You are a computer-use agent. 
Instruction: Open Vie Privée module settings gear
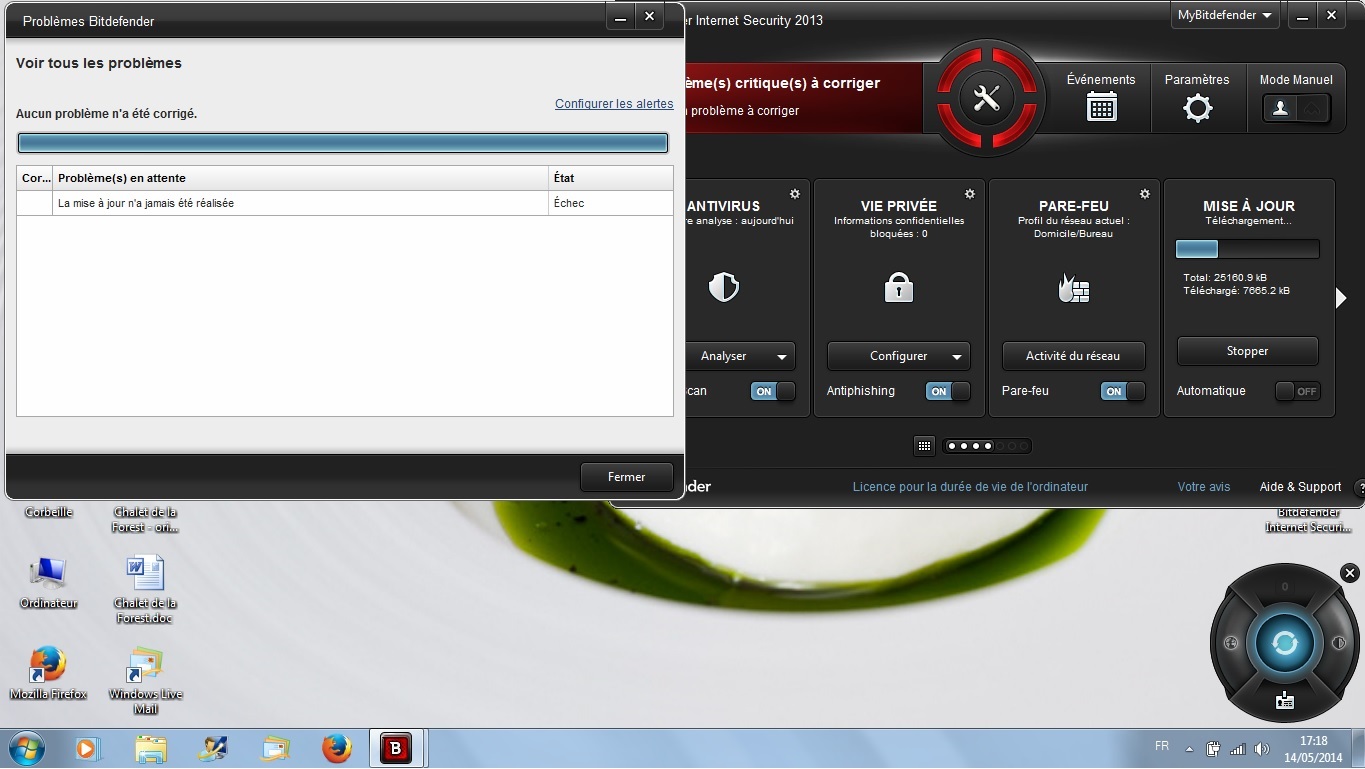pos(969,194)
